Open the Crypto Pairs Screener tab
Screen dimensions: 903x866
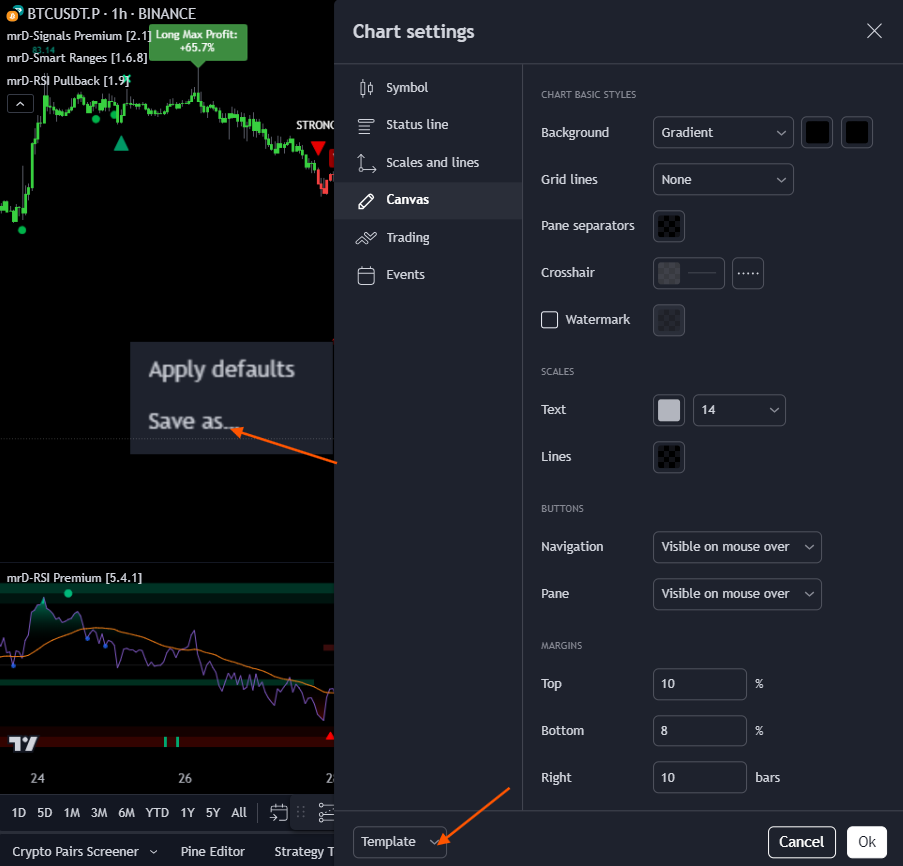(x=75, y=852)
